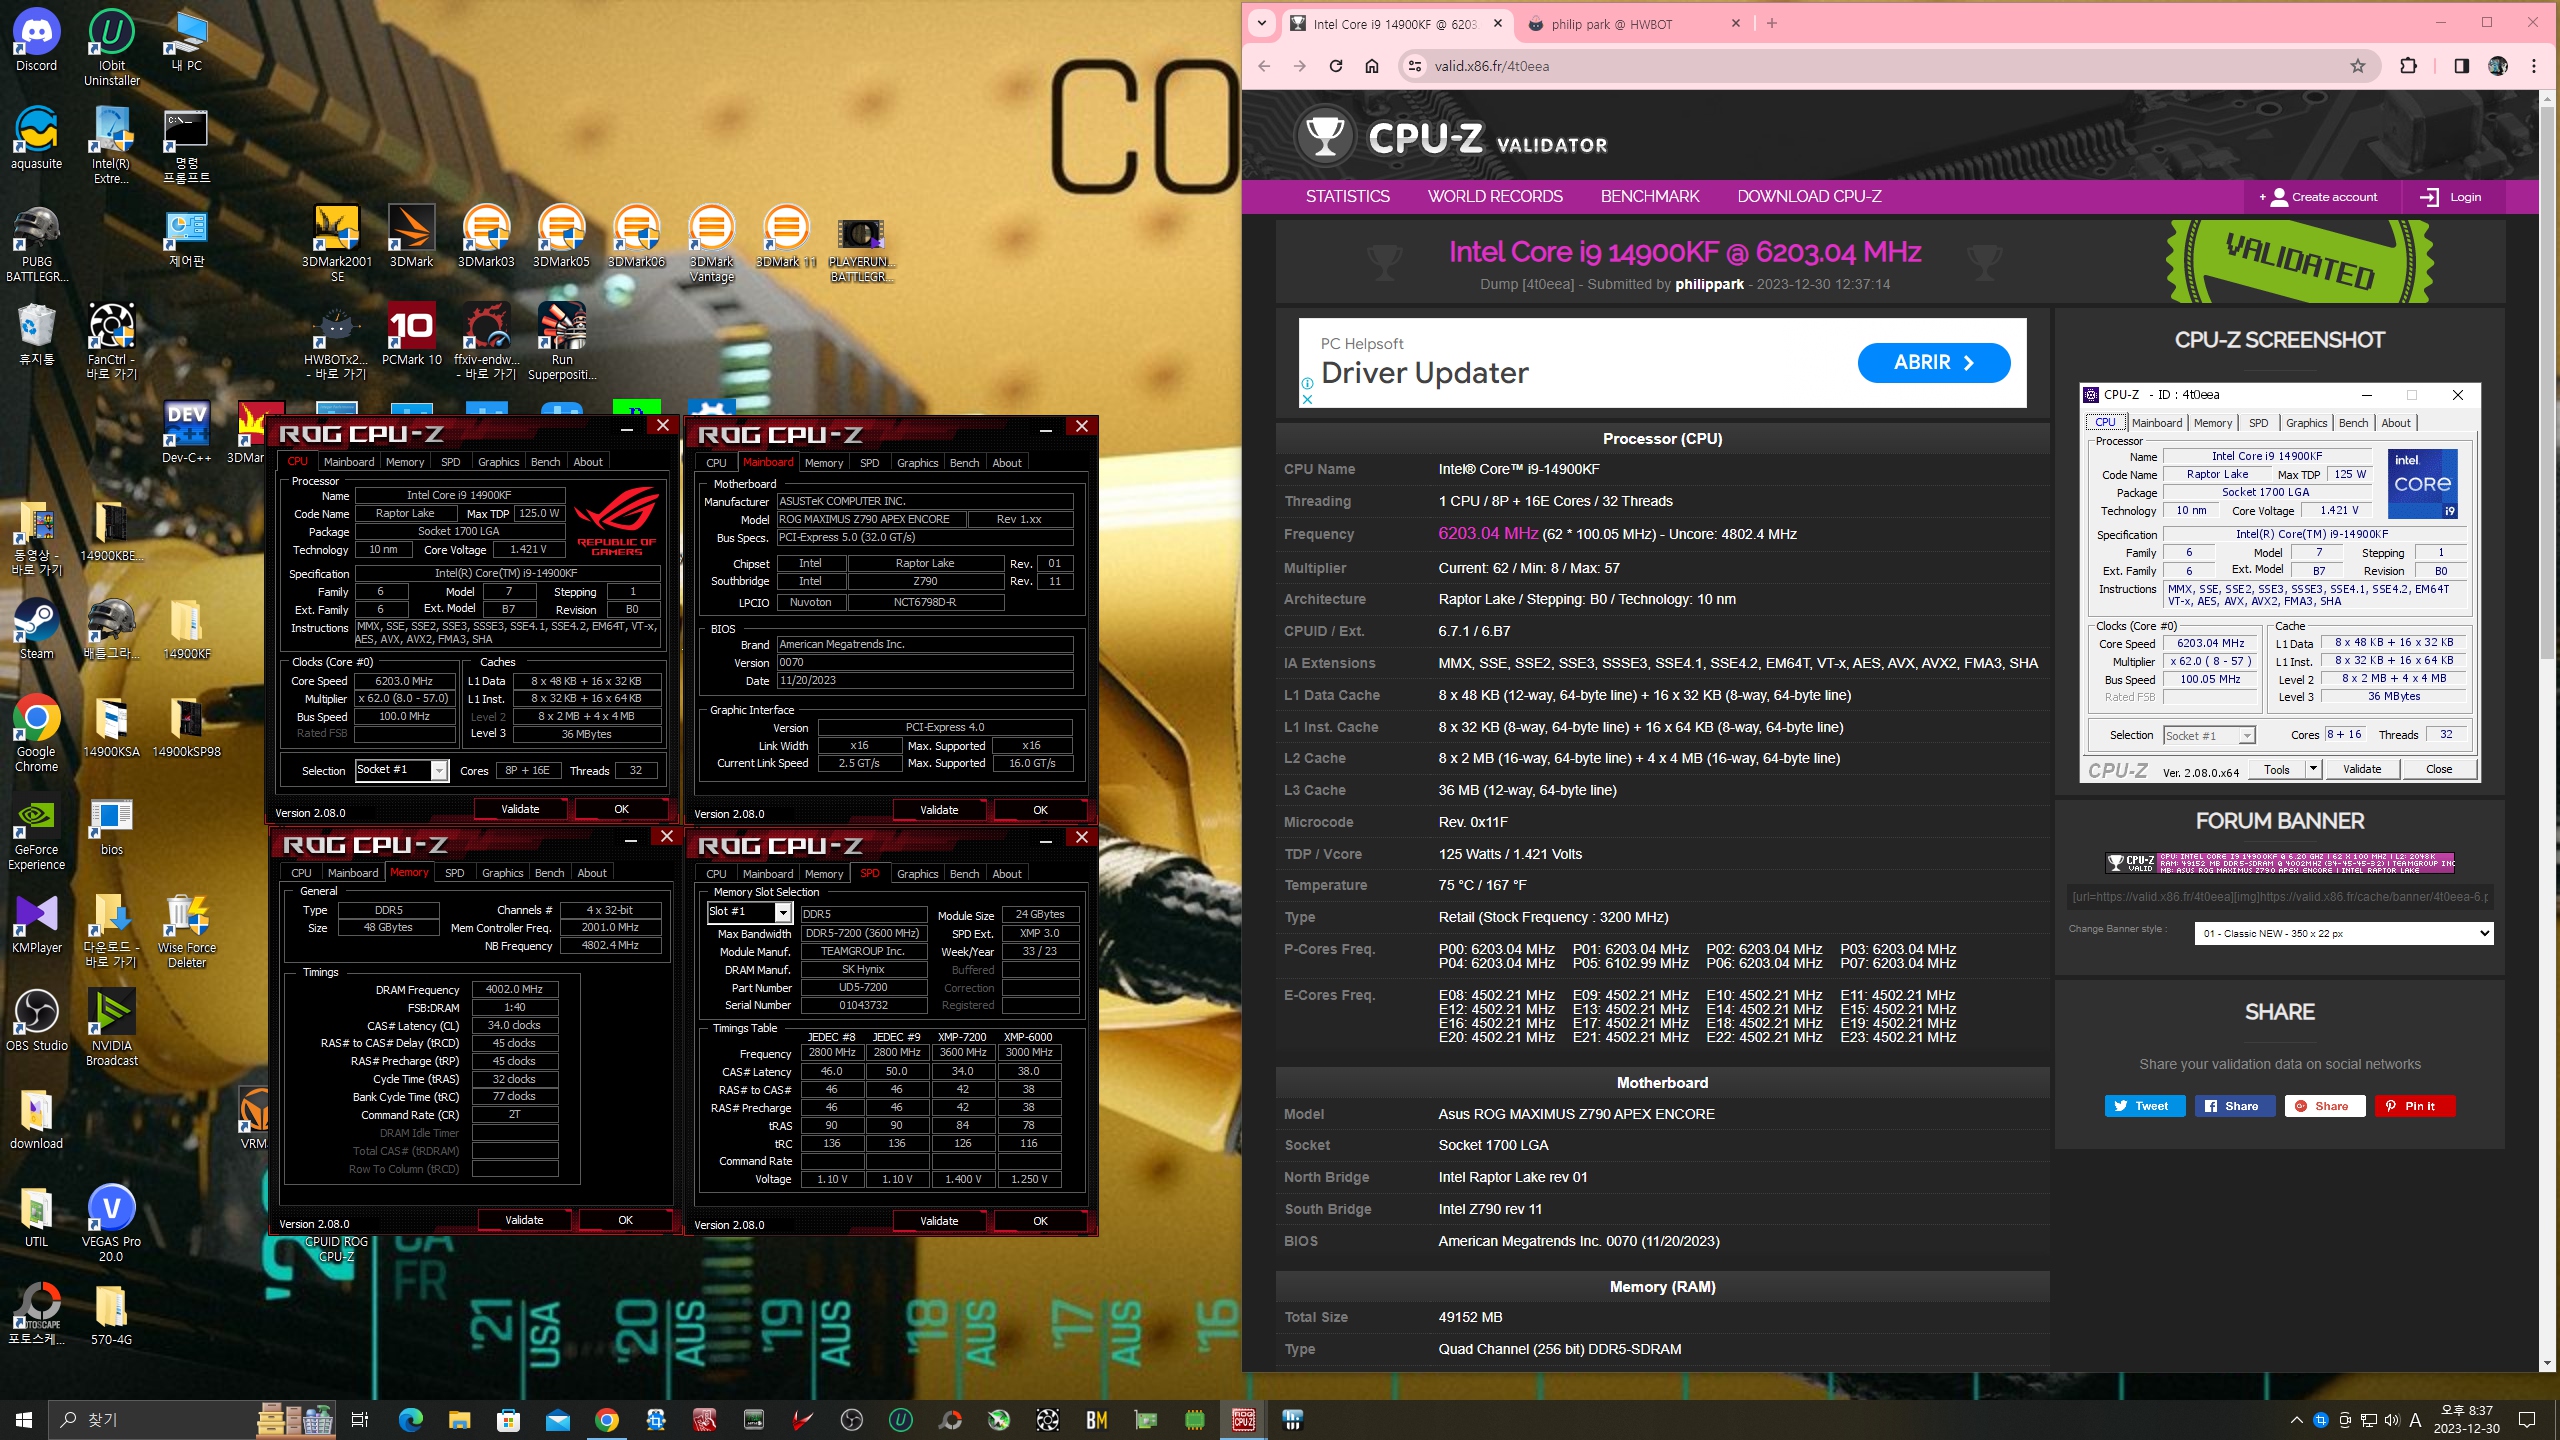Click the Pin it share button
The image size is (2560, 1440).
coord(2415,1106)
